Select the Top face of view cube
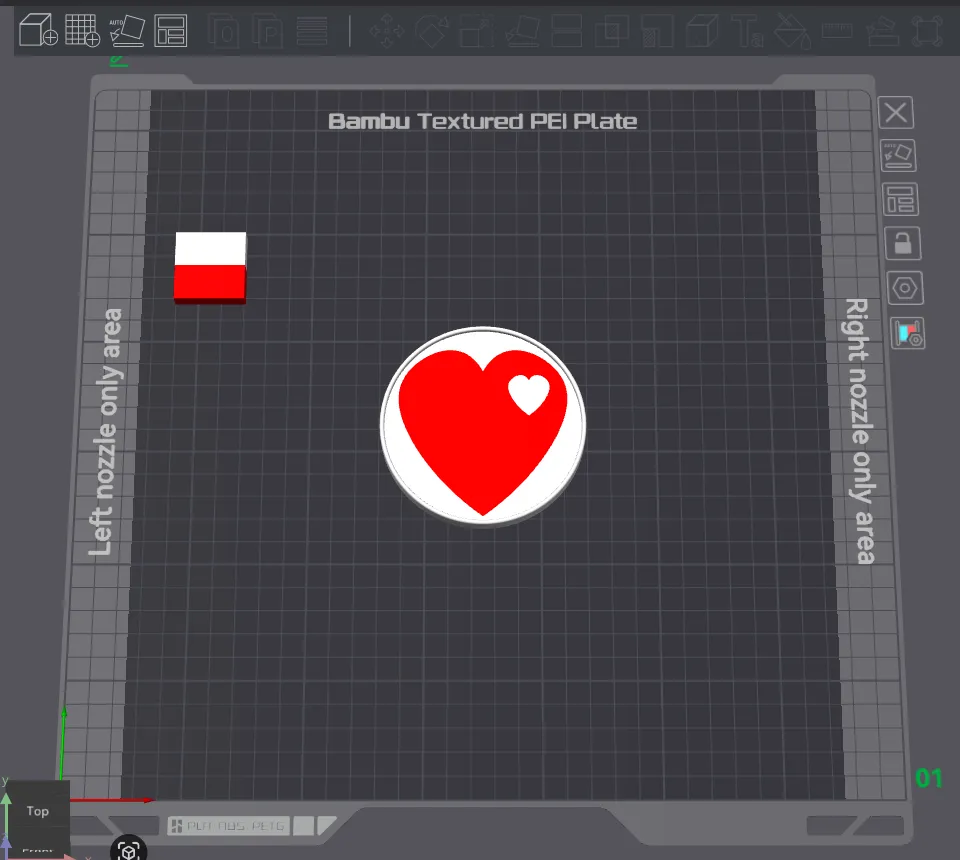 (37, 811)
